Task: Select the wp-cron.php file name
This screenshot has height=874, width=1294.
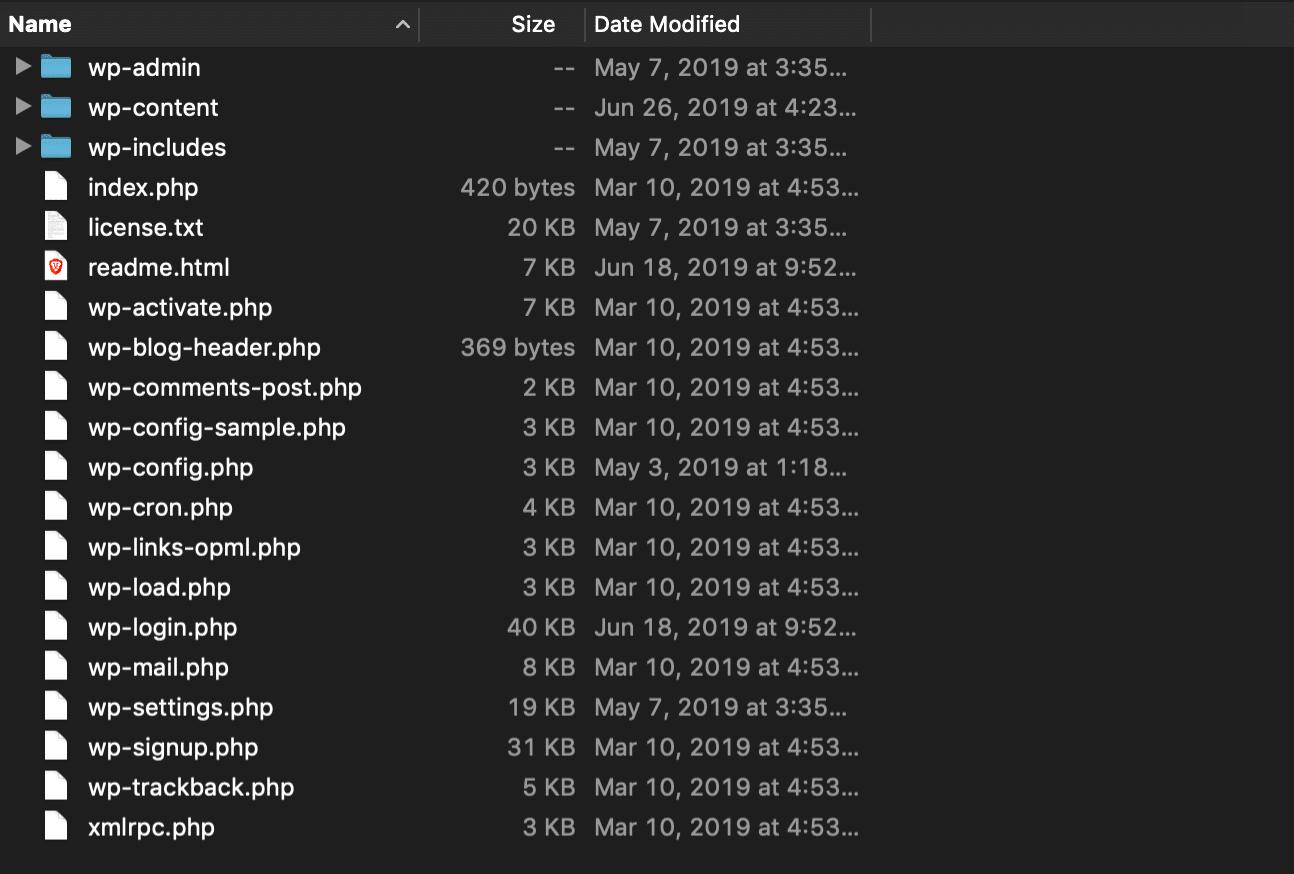Action: pyautogui.click(x=159, y=507)
